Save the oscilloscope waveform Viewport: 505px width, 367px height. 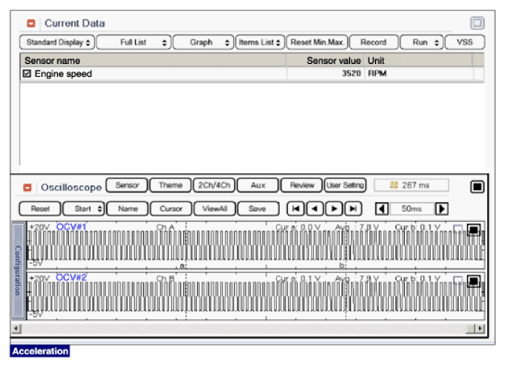pos(258,209)
